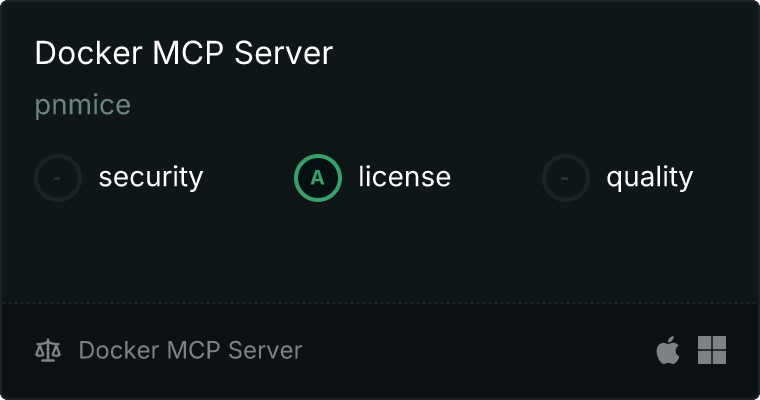Click the Docker MCP Server footer license text

click(x=190, y=350)
